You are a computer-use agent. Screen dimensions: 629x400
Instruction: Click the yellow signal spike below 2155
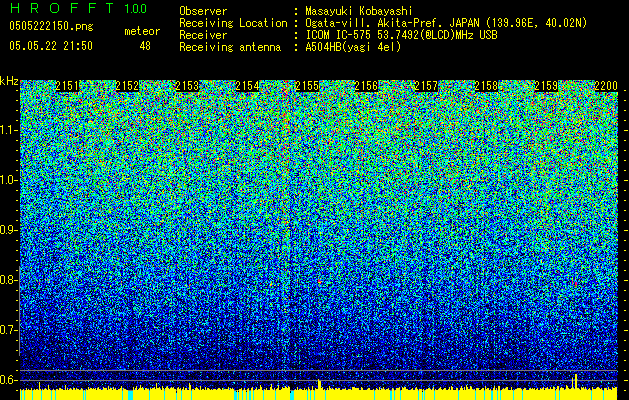click(x=319, y=384)
